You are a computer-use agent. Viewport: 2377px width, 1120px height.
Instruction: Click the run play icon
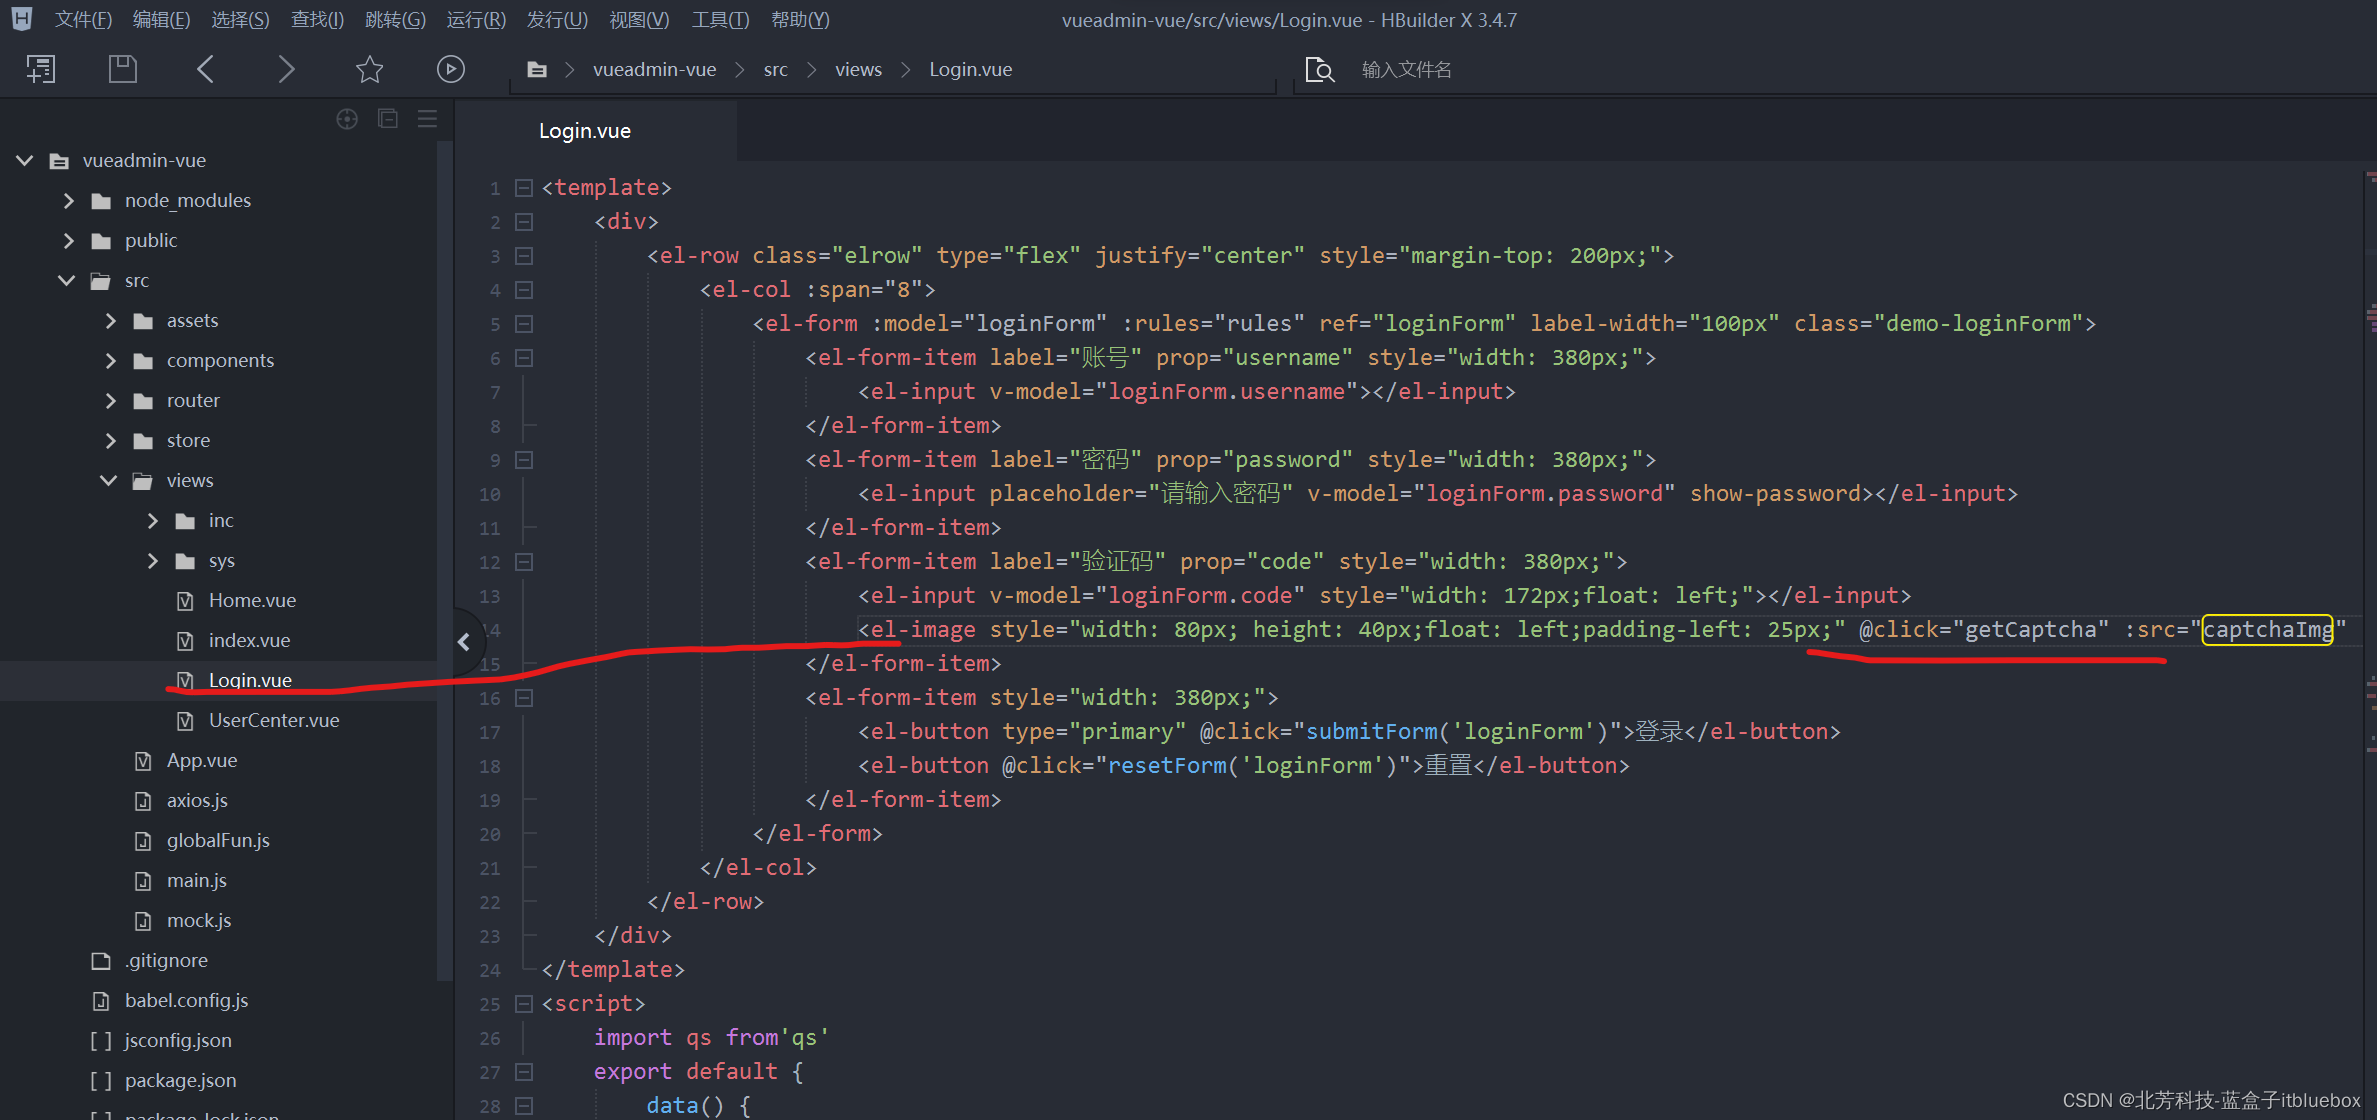click(x=450, y=69)
